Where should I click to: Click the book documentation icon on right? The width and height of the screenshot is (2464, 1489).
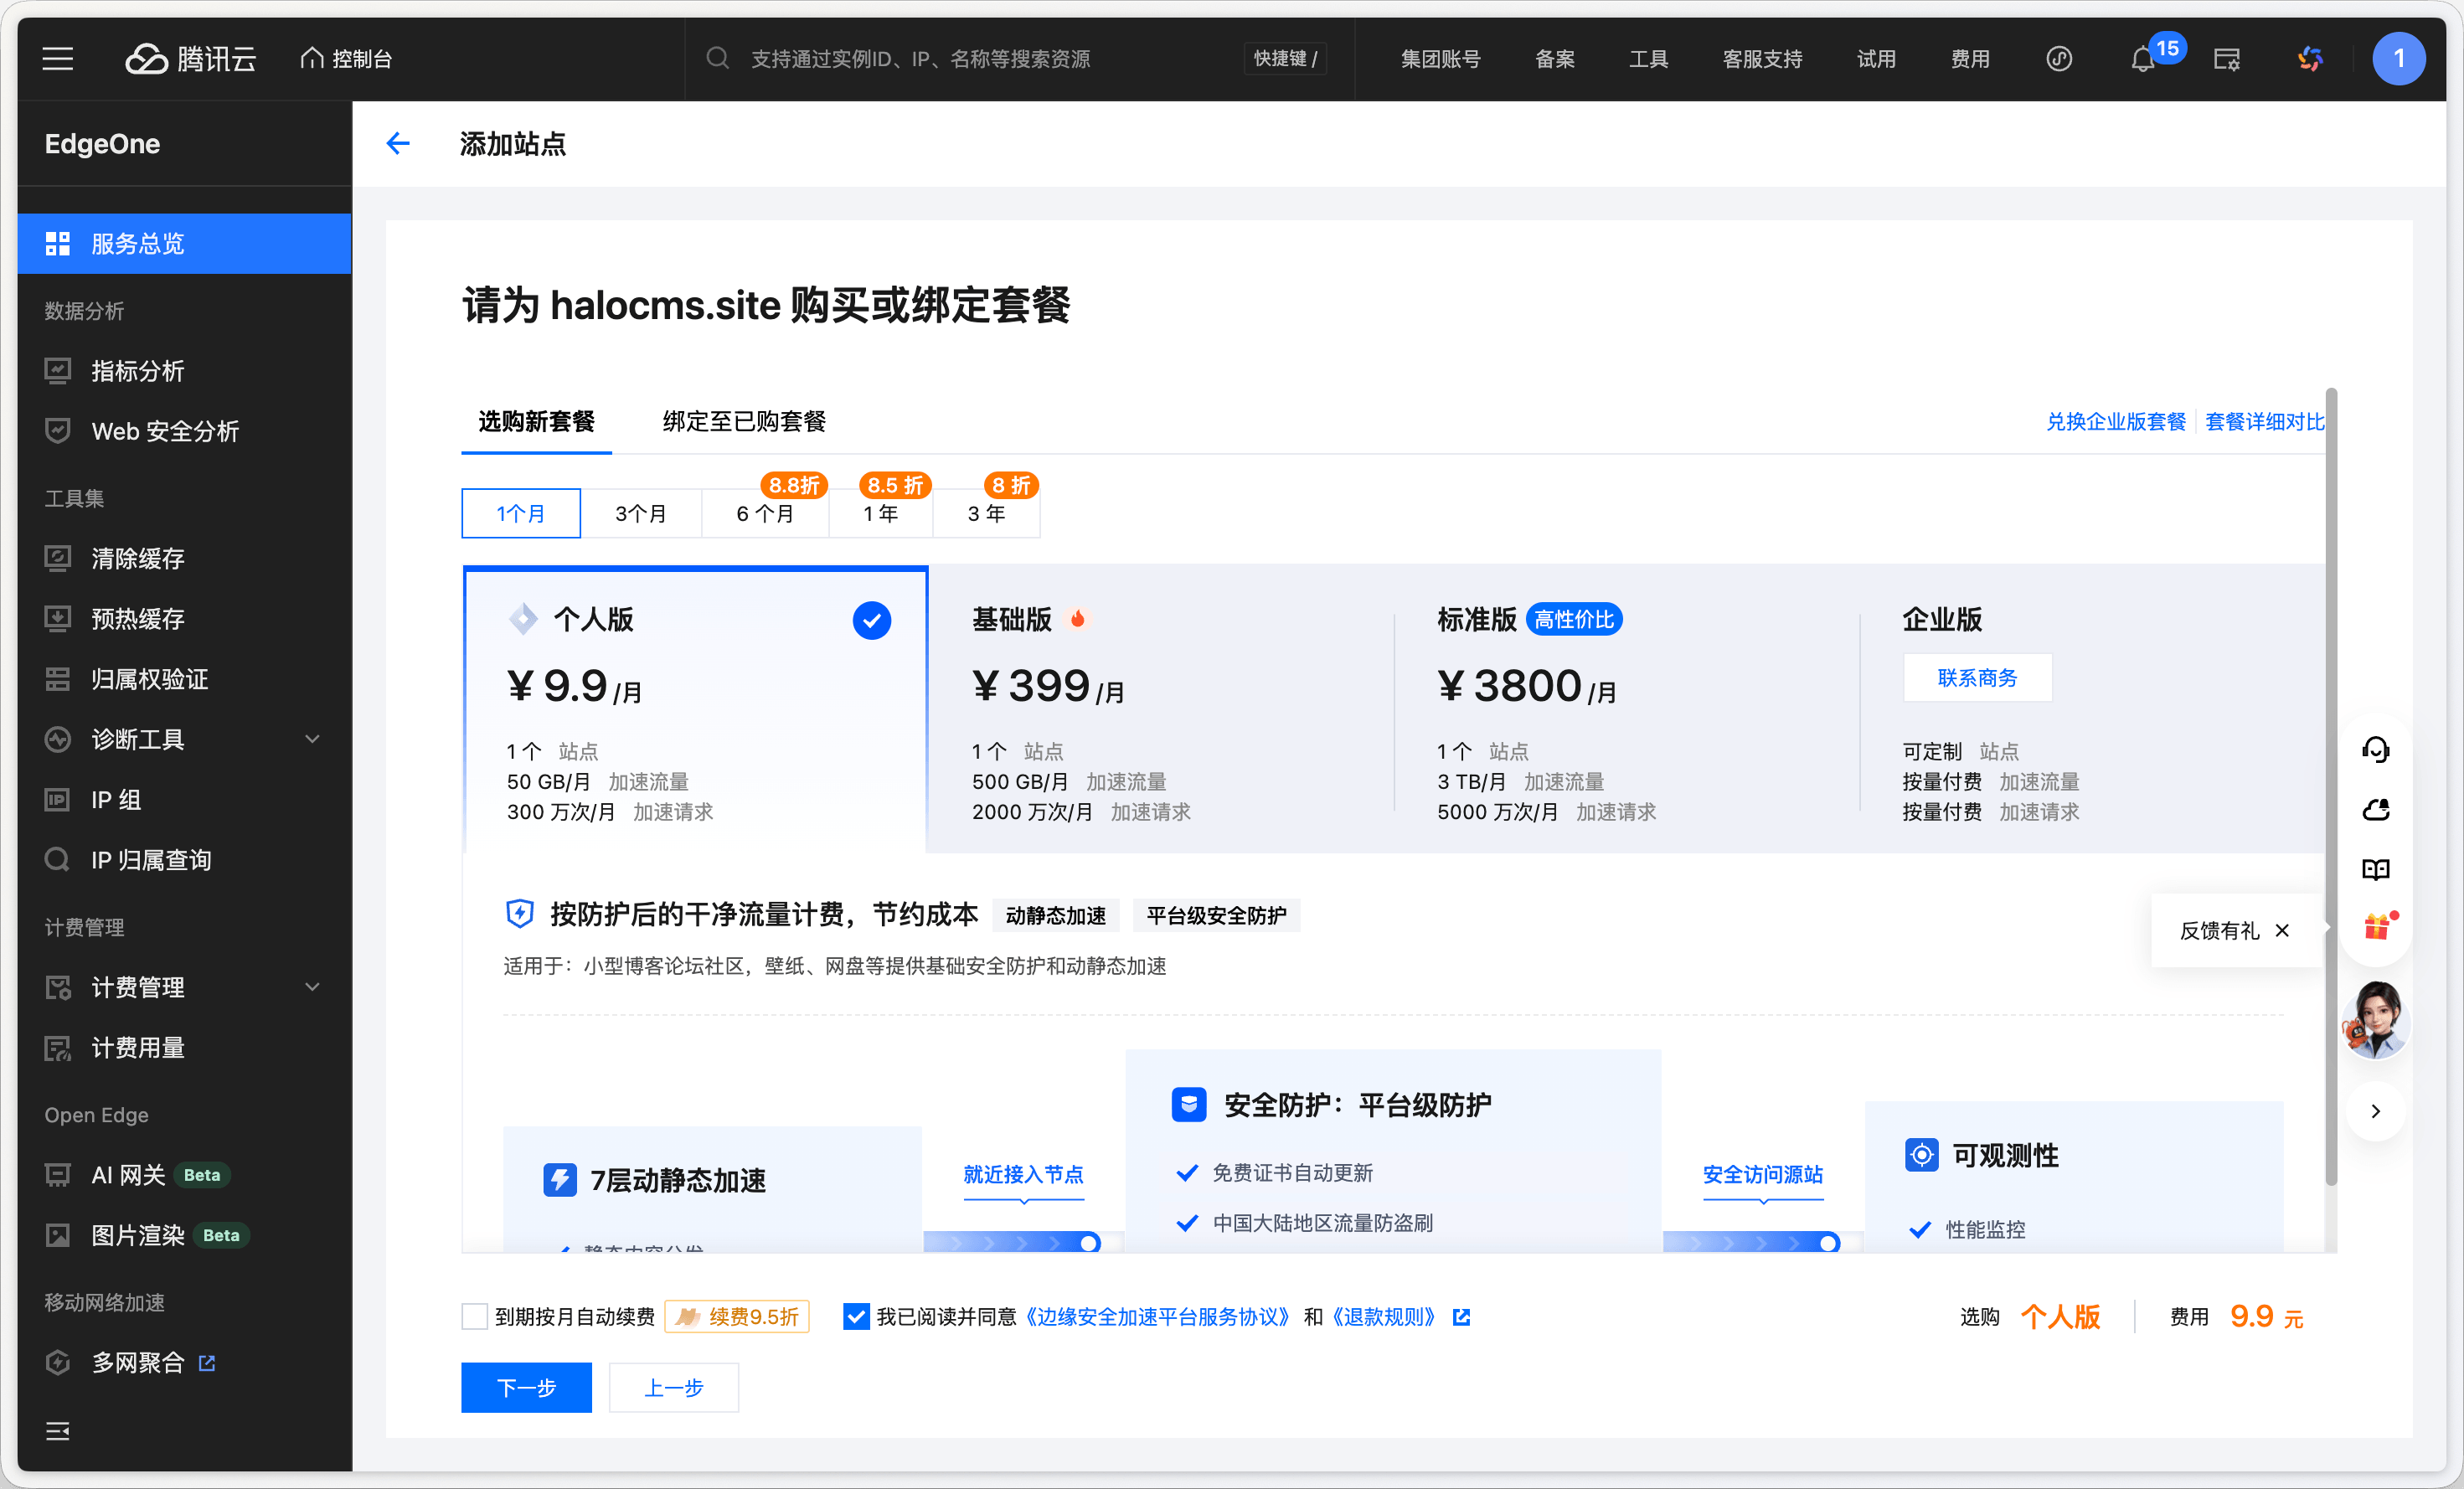pyautogui.click(x=2375, y=869)
